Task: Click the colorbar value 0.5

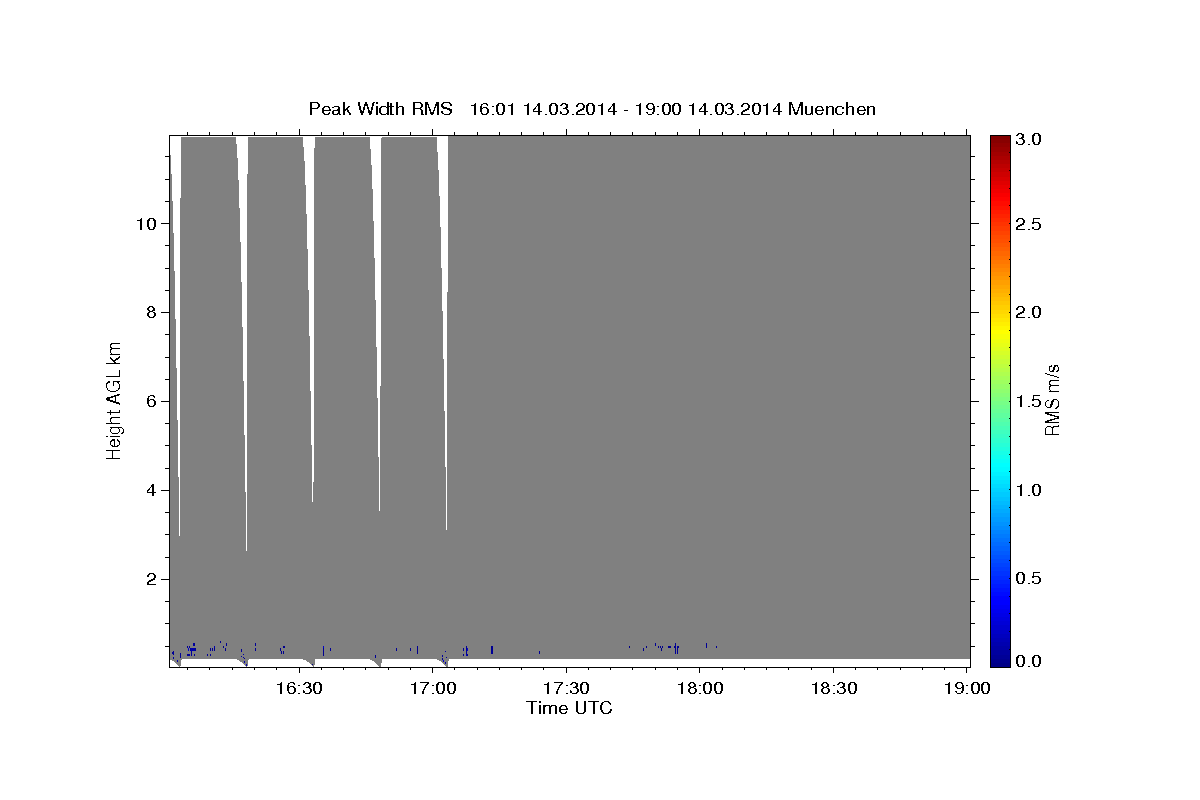Action: (x=1029, y=578)
